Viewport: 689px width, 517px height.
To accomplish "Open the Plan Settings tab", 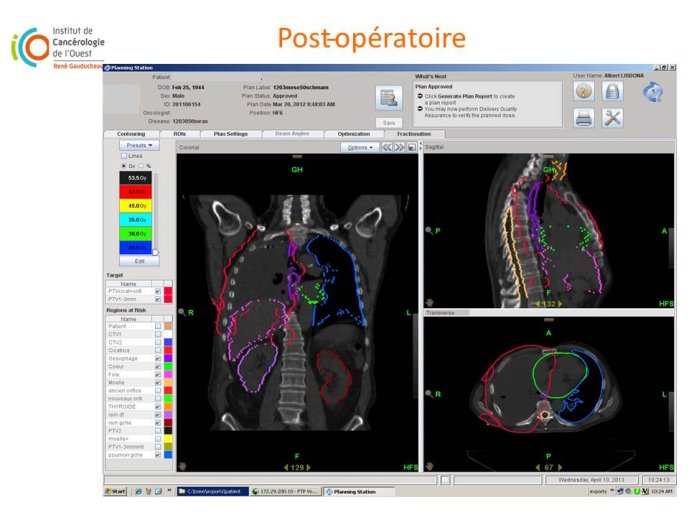I will [231, 134].
